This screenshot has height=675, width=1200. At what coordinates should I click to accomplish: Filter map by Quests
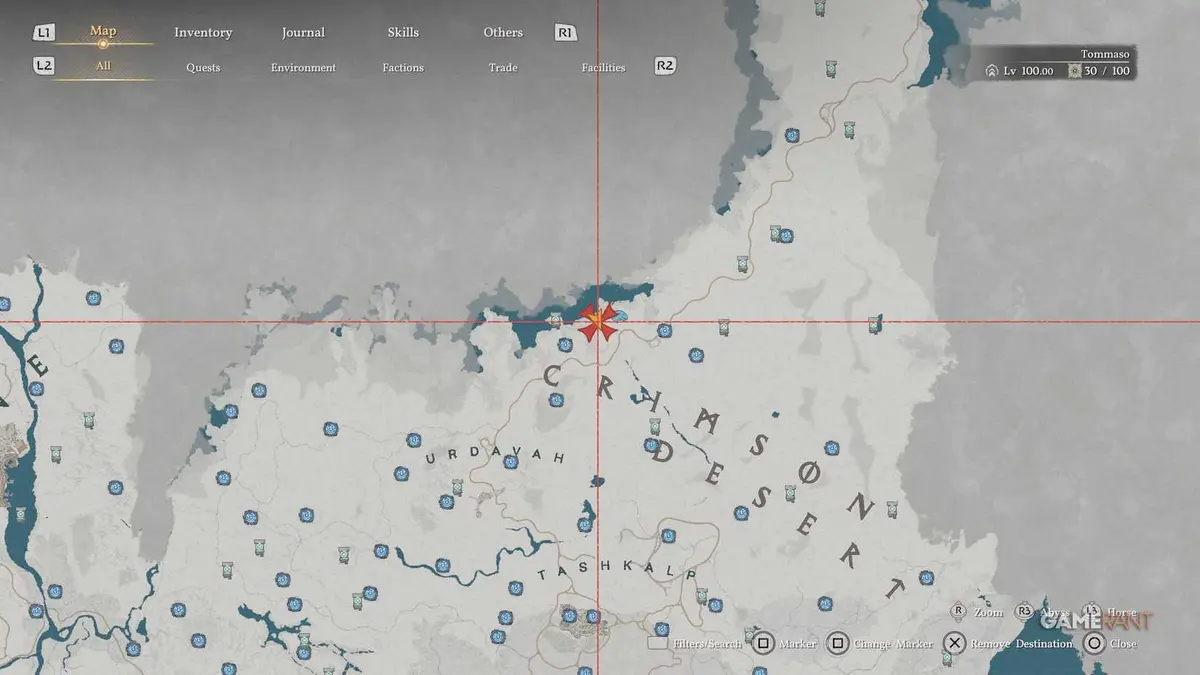pyautogui.click(x=203, y=67)
